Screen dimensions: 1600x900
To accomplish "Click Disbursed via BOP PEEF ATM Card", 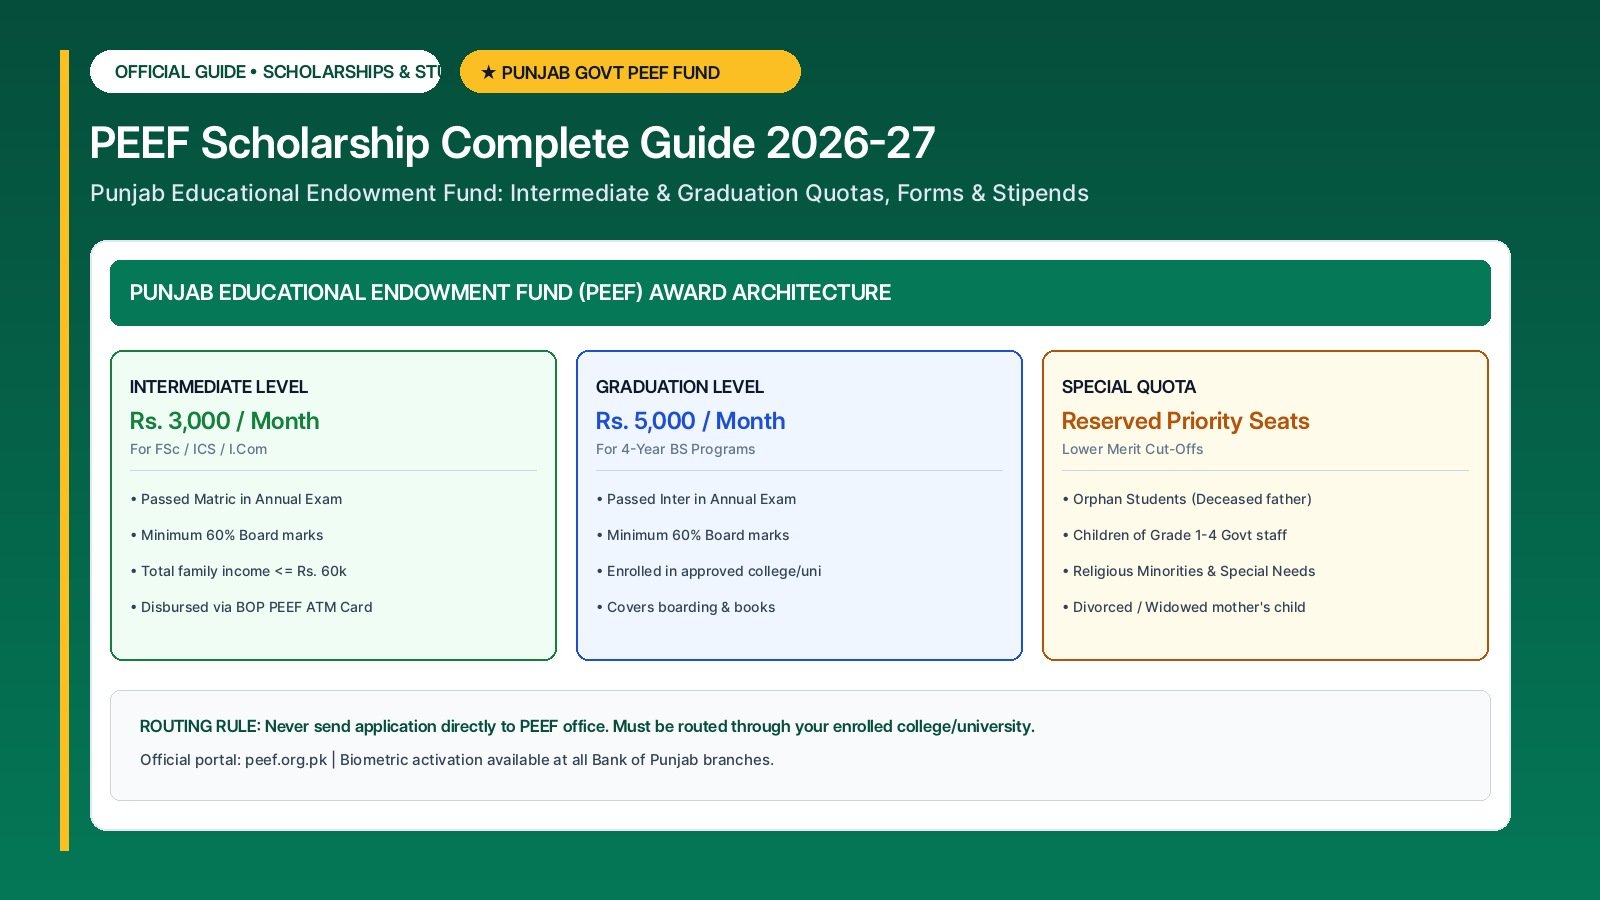I will [x=251, y=607].
